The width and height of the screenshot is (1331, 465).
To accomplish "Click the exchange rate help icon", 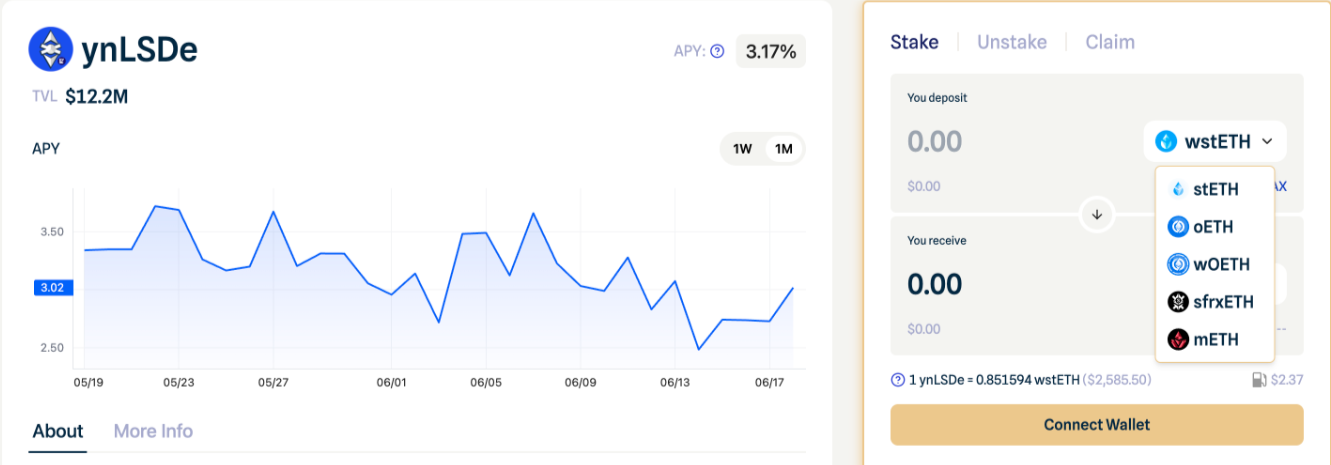I will pyautogui.click(x=898, y=380).
